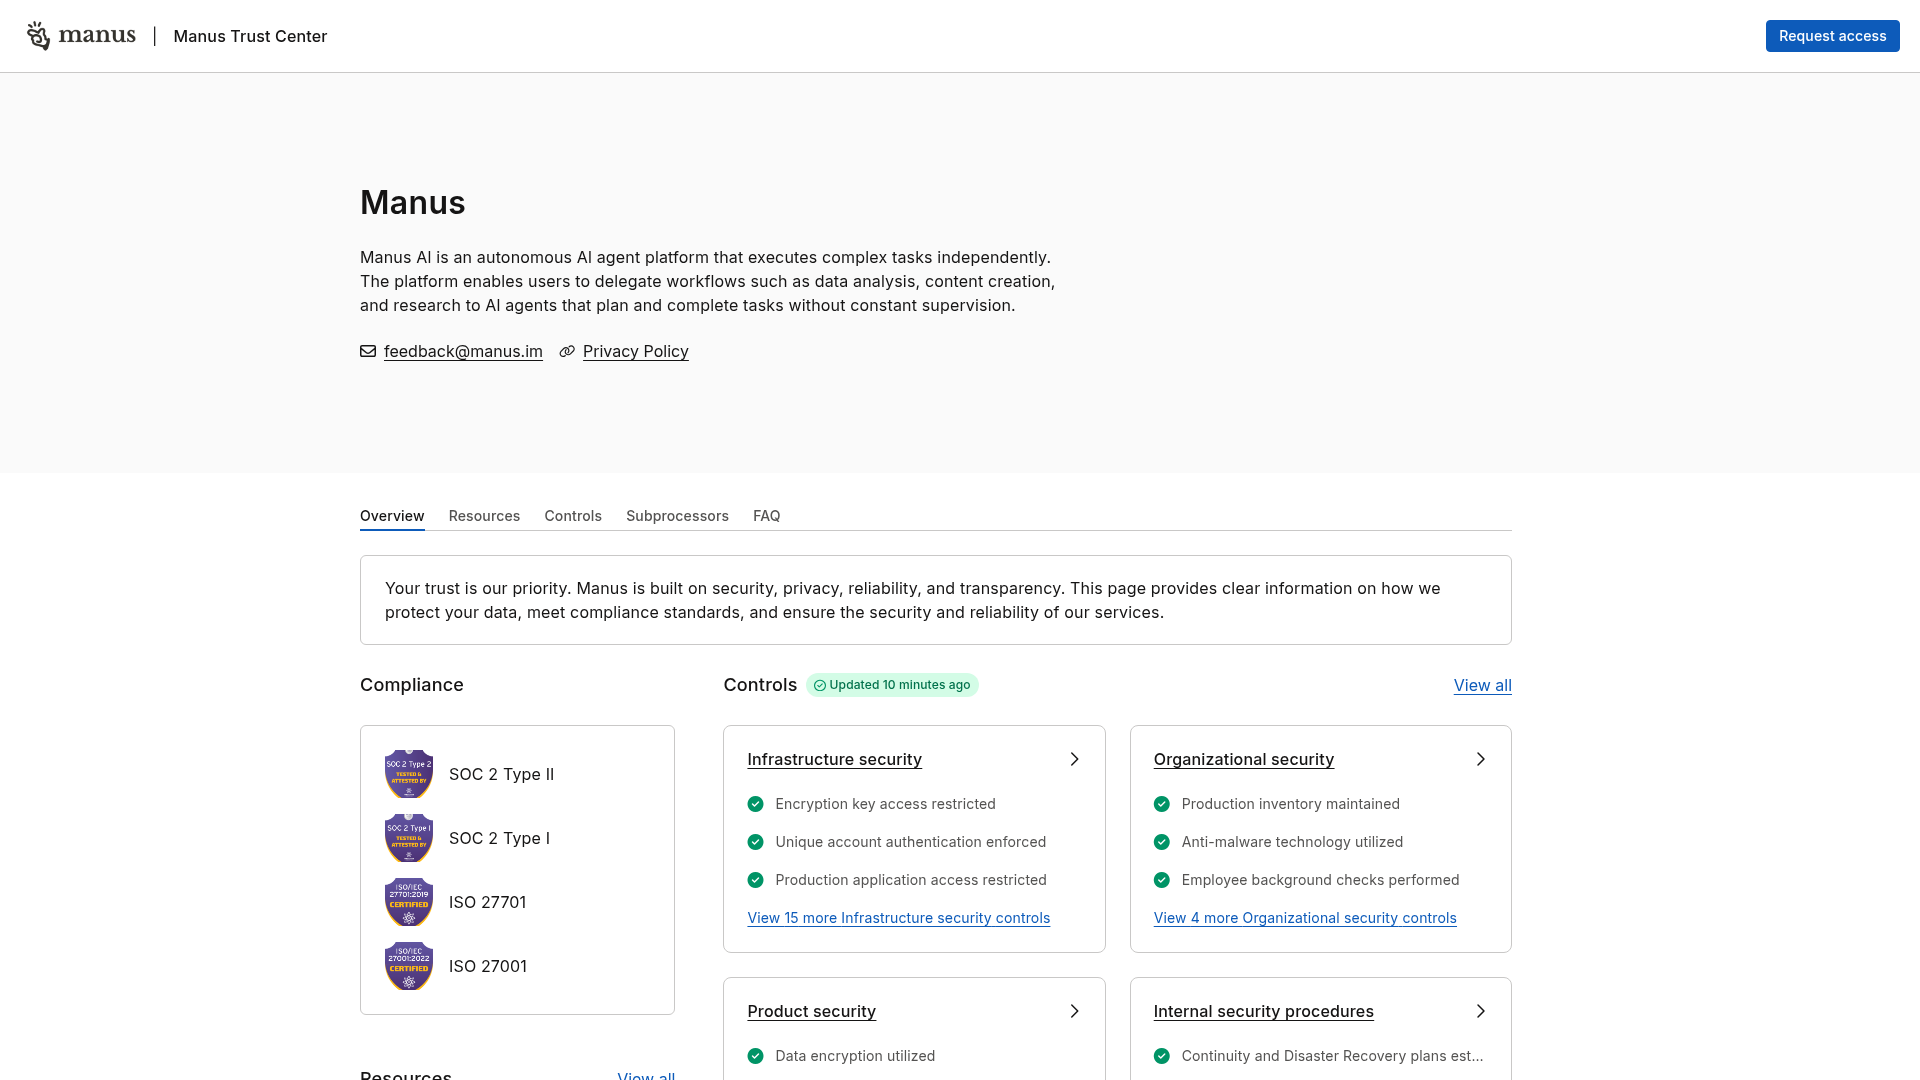Click green check beside Data encryption utilized
The height and width of the screenshot is (1080, 1920).
click(x=755, y=1056)
